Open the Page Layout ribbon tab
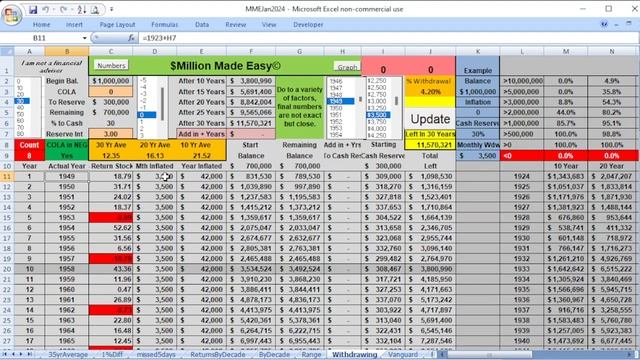Screen dimensions: 640x360 [x=117, y=24]
